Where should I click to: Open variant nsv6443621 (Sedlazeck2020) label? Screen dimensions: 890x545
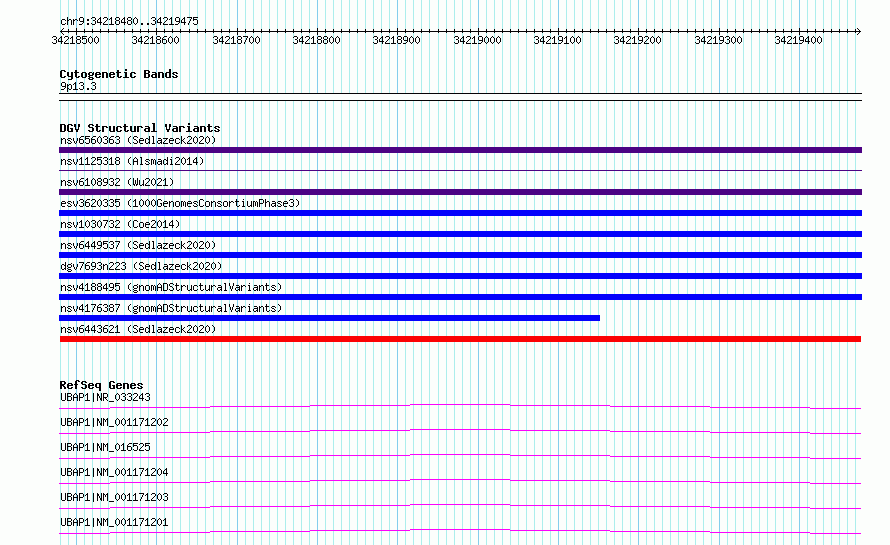(x=138, y=329)
